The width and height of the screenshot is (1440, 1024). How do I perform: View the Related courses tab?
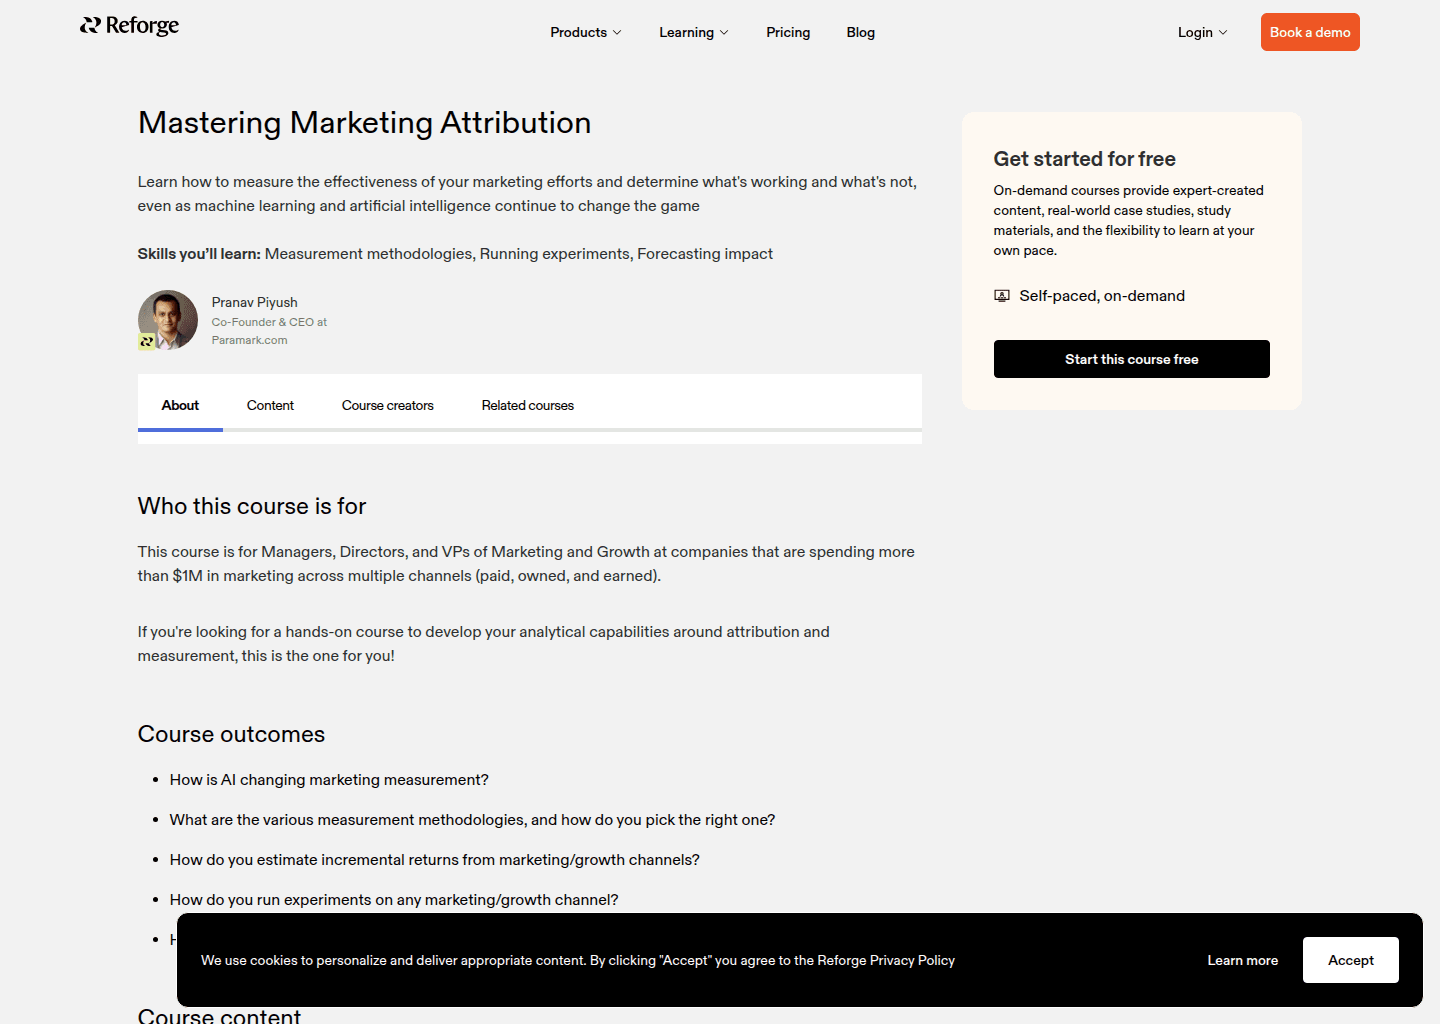(x=527, y=405)
